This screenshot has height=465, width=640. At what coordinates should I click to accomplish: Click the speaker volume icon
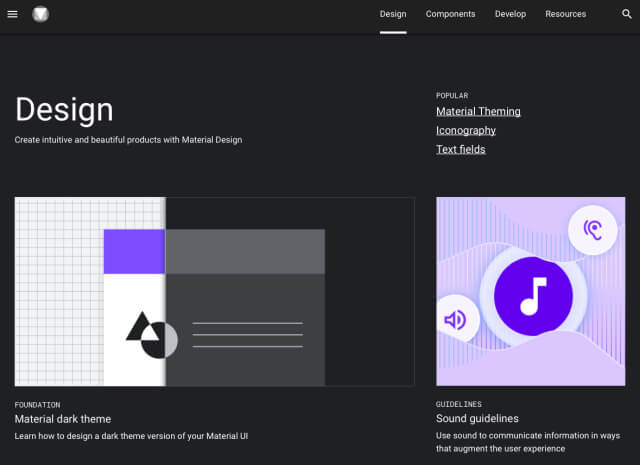click(x=454, y=320)
